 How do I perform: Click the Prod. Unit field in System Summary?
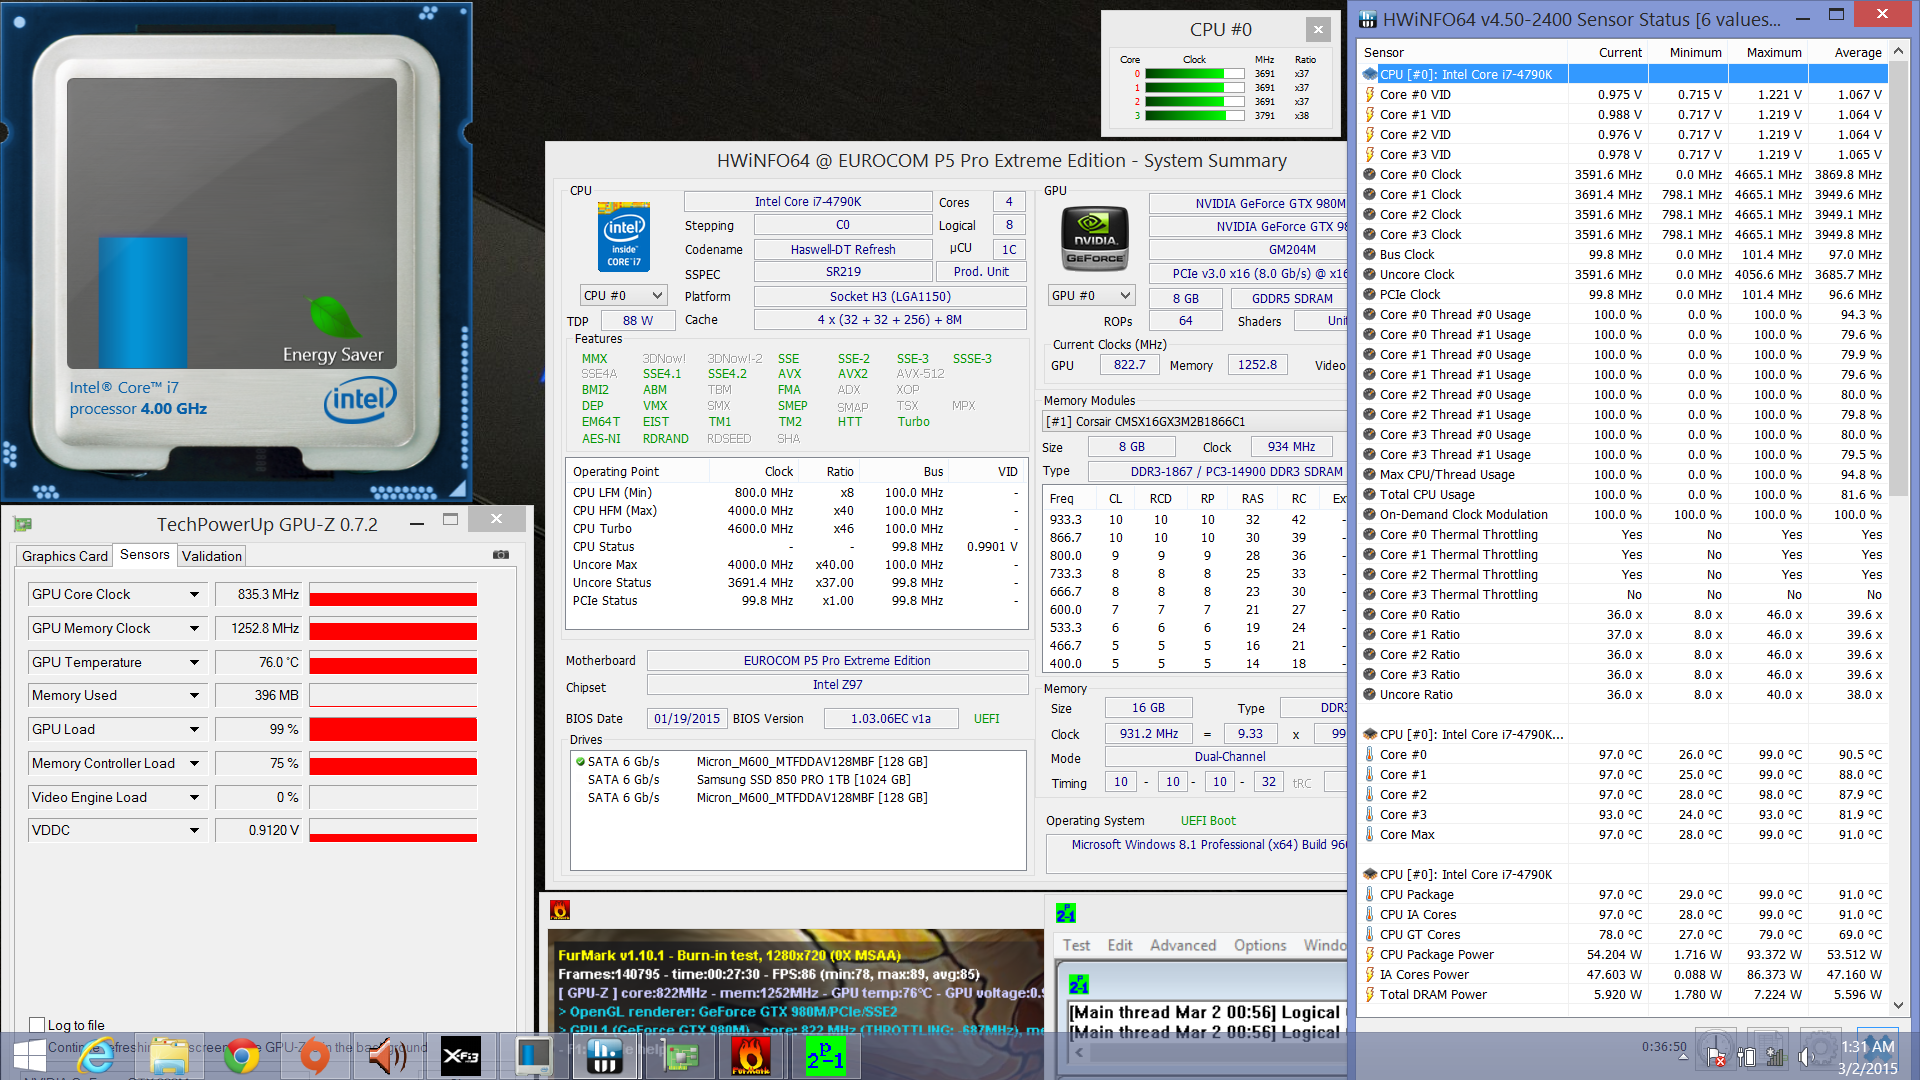(981, 272)
